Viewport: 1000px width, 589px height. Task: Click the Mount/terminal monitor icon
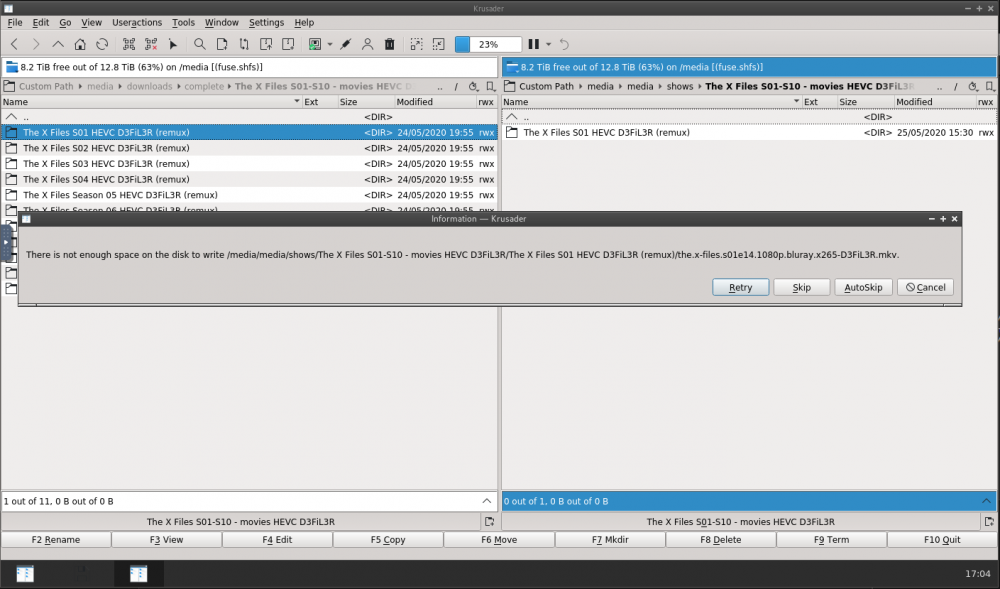pos(314,45)
